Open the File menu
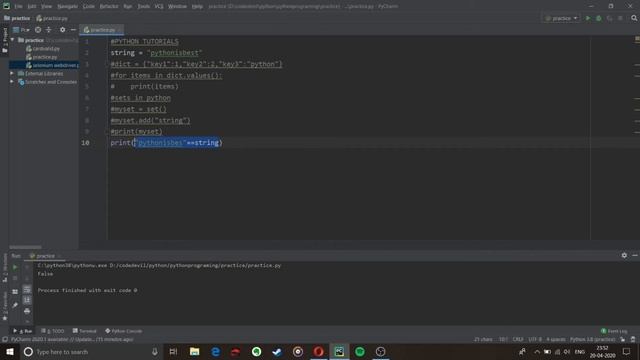 (x=19, y=6)
